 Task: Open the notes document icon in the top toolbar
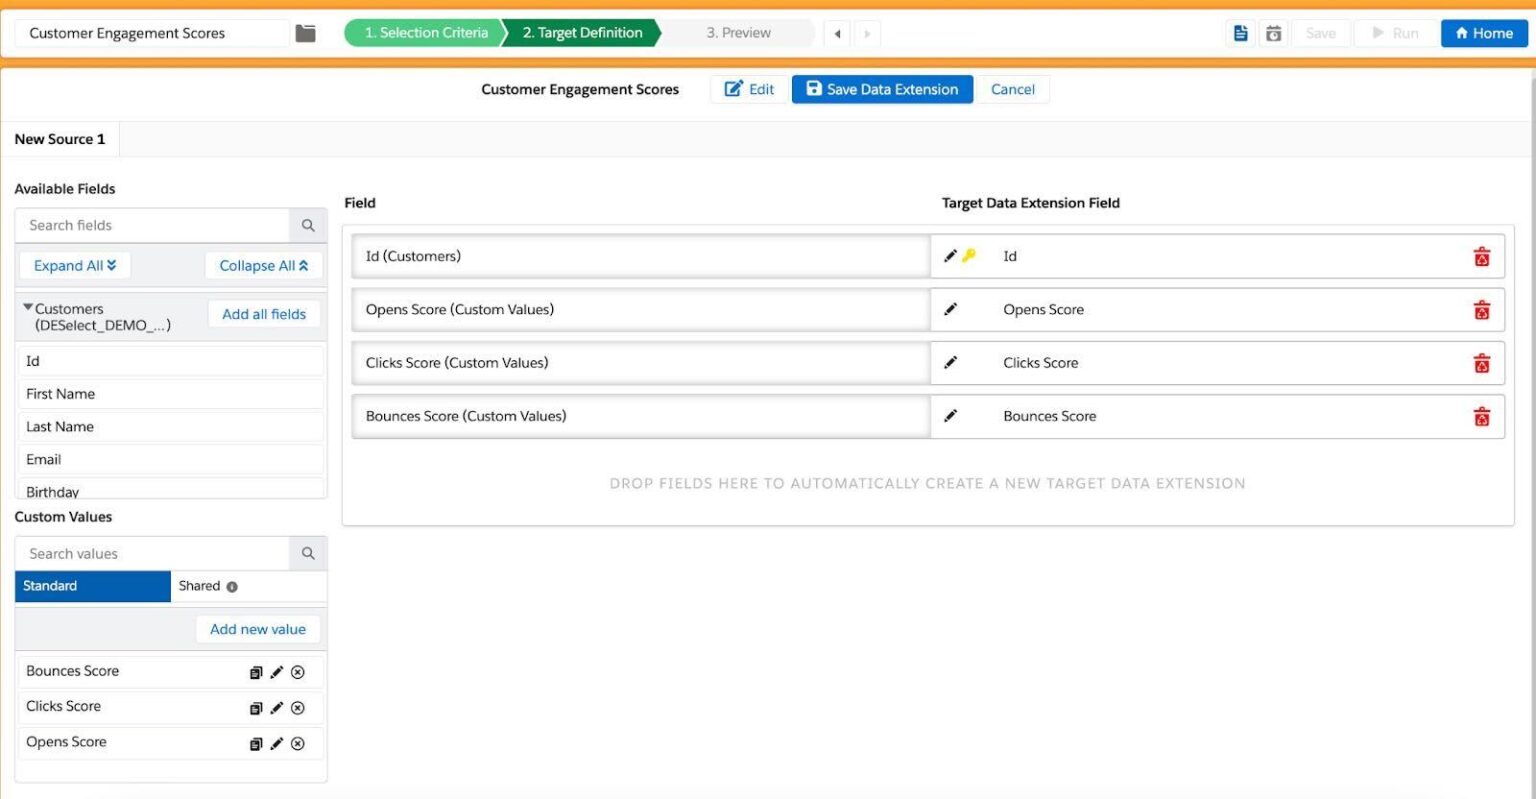click(x=1240, y=32)
